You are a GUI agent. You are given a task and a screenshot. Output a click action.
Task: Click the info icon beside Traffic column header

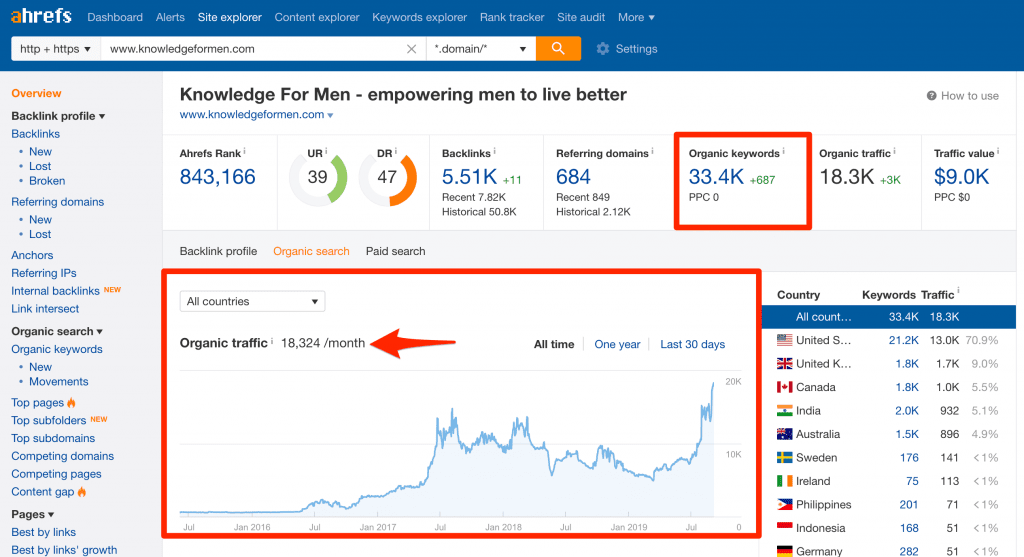(958, 292)
